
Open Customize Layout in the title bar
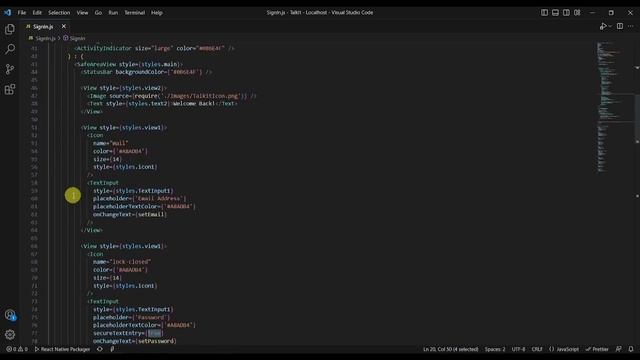577,13
